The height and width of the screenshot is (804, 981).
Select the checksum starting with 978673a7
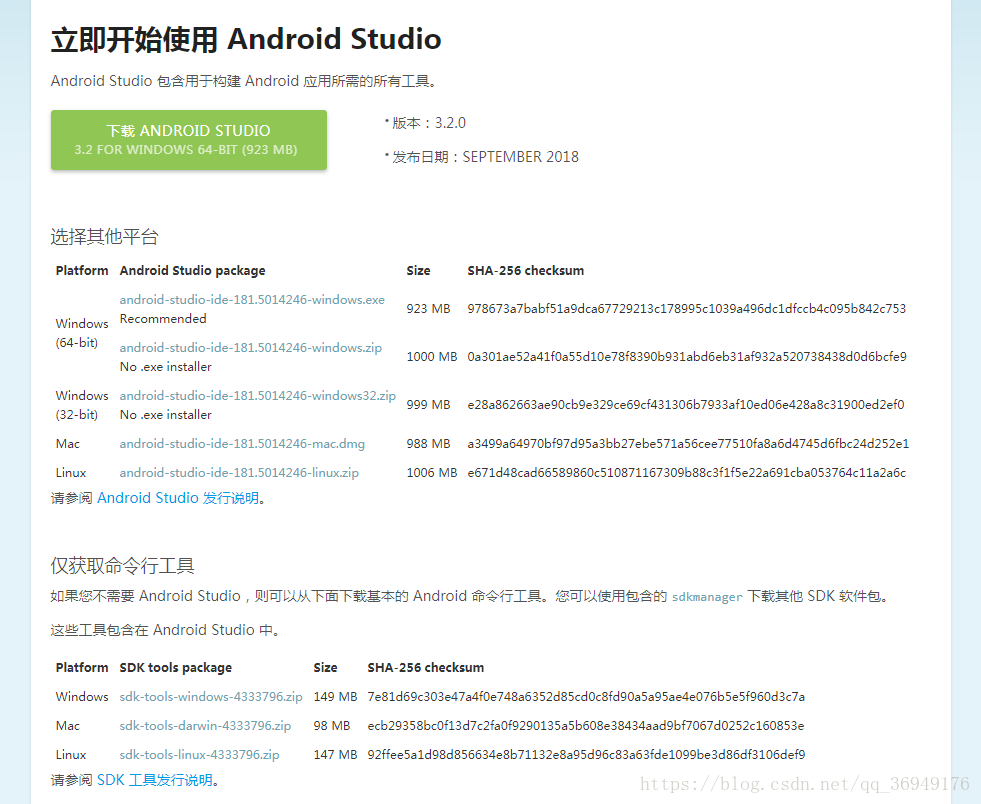686,308
